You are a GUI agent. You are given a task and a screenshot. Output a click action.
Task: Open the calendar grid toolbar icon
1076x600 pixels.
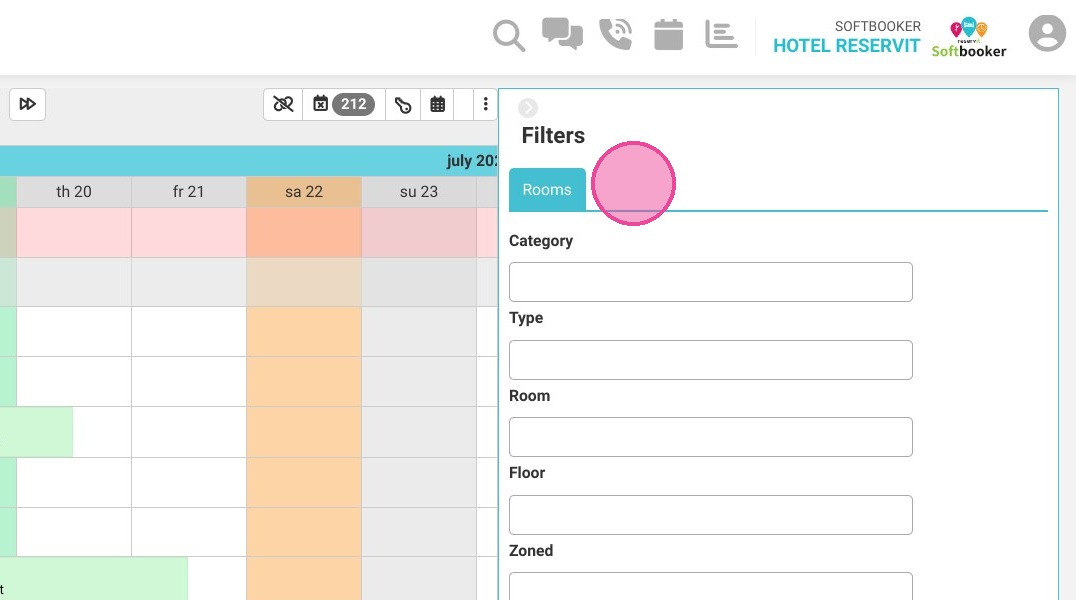click(437, 104)
